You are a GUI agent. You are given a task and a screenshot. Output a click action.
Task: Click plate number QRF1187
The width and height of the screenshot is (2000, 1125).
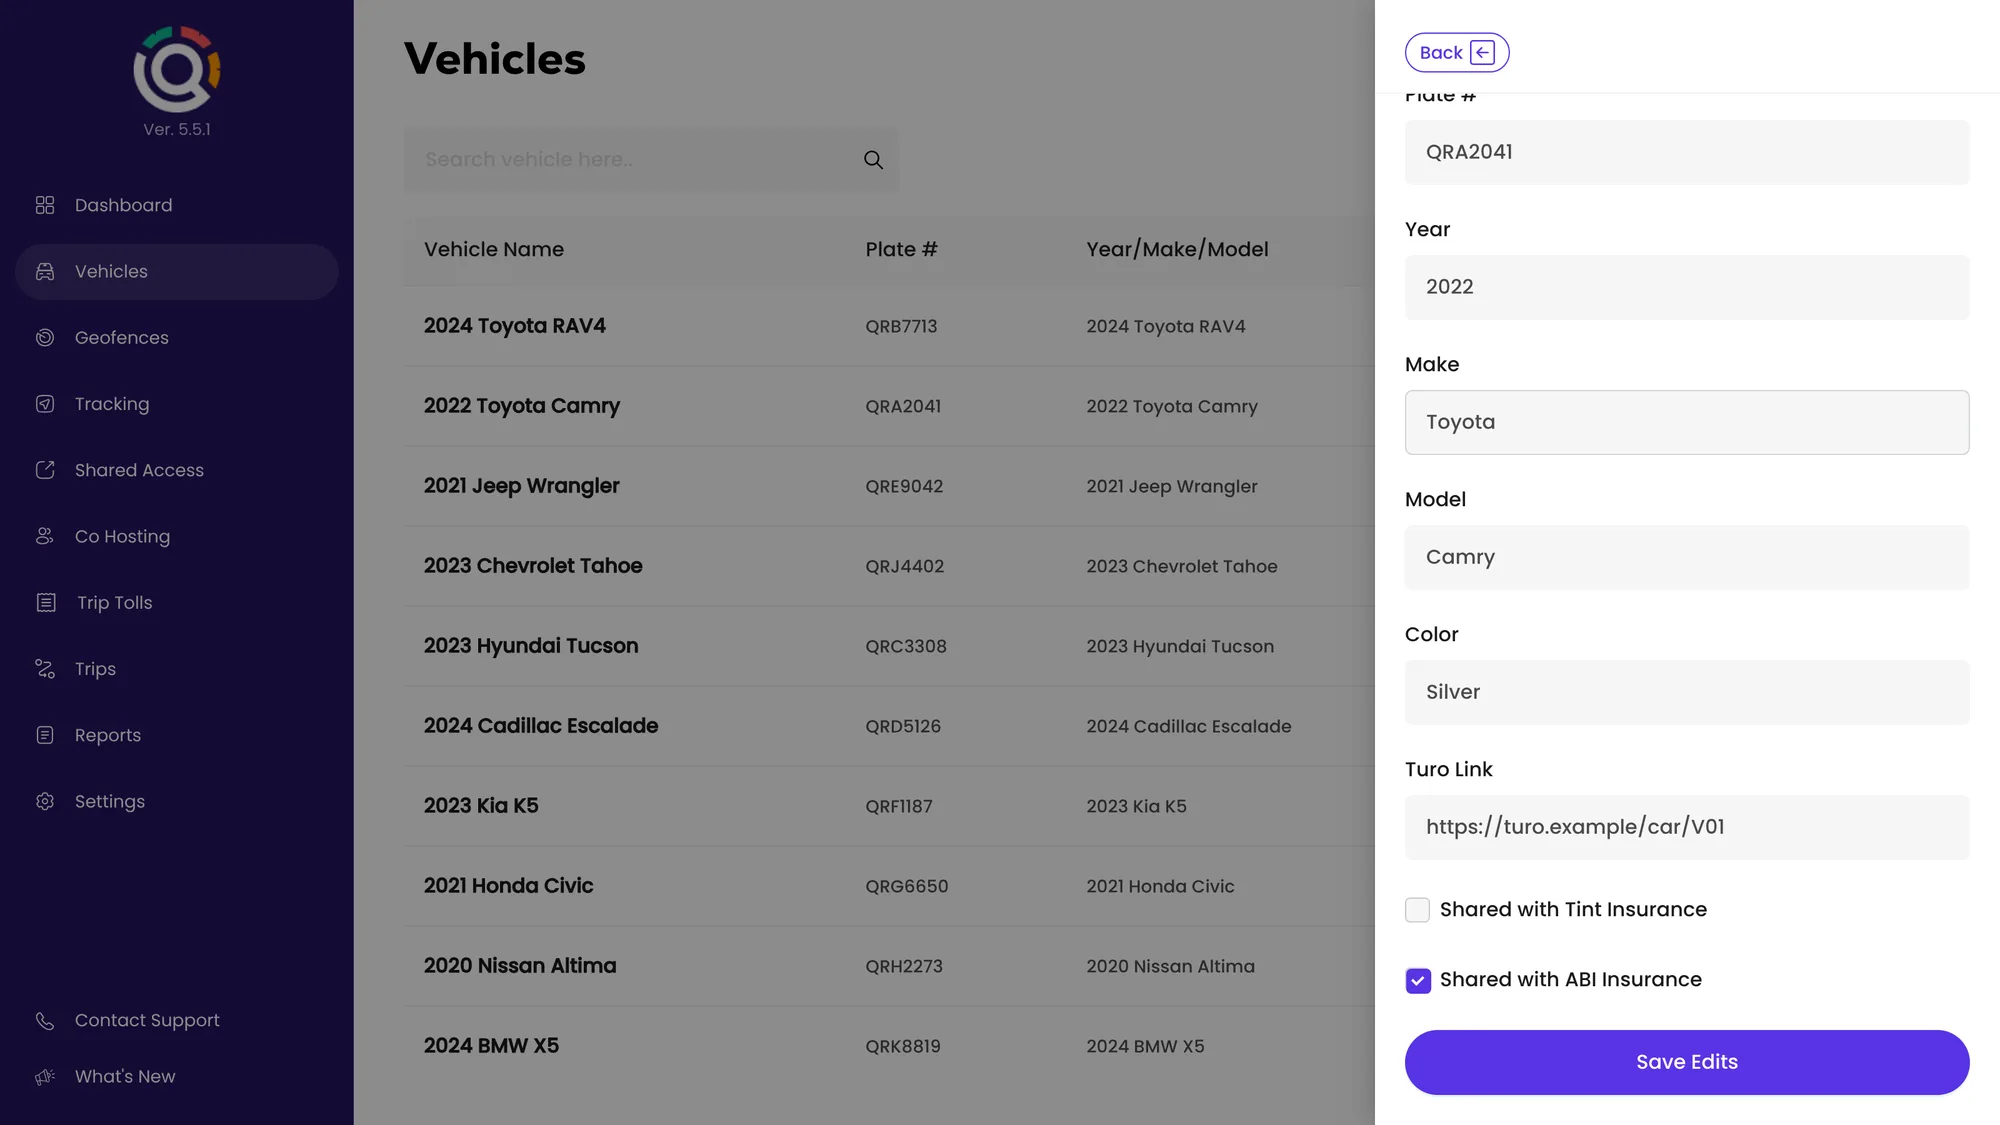899,806
